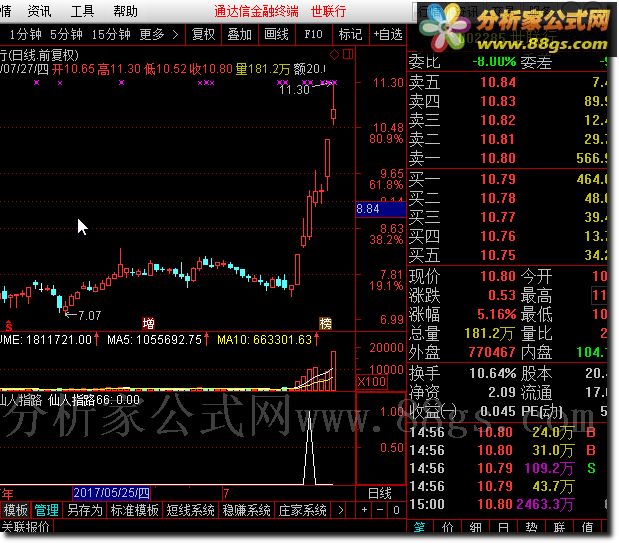The image size is (619, 543).
Task: Click 买一 price 10.79
Action: 497,179
